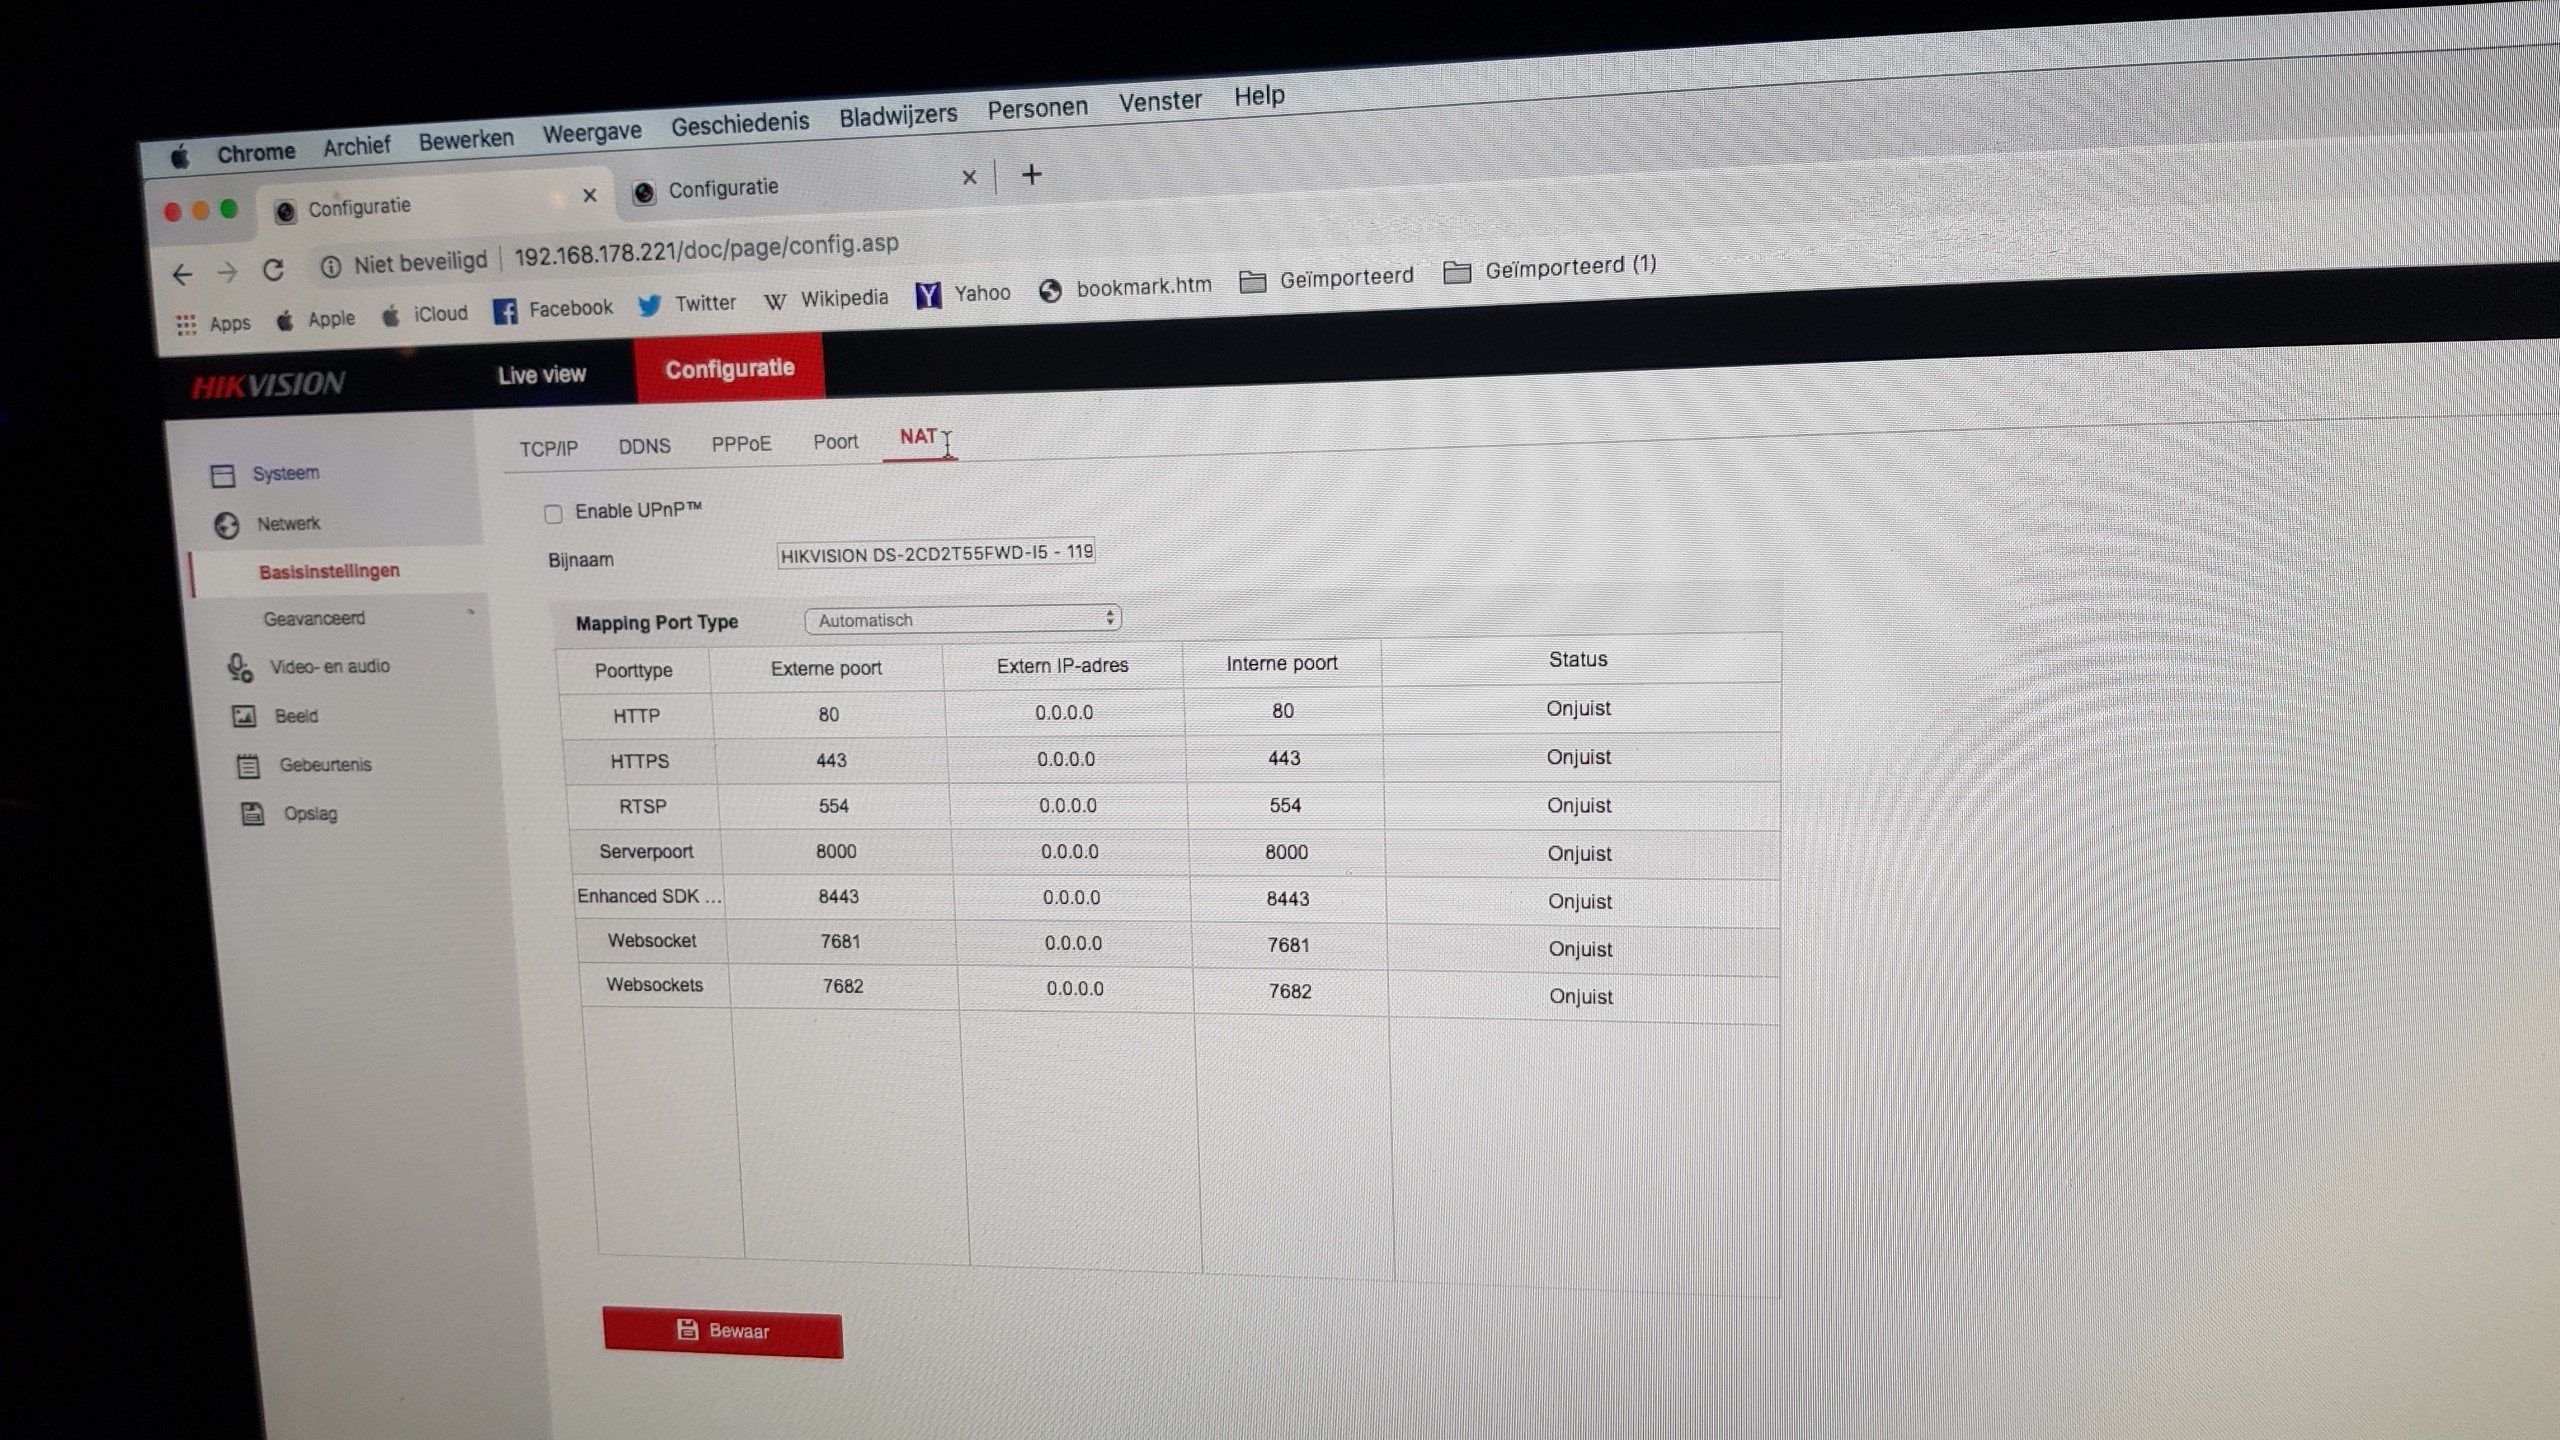Open a new browser tab
2560x1440 pixels.
click(x=1031, y=176)
